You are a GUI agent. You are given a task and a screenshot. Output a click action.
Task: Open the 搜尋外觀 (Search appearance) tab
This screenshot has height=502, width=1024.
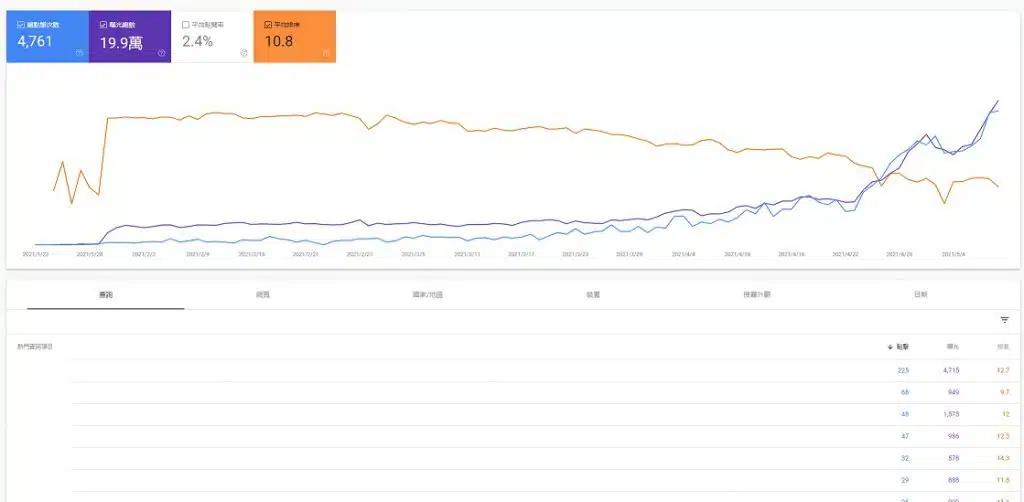pyautogui.click(x=757, y=295)
